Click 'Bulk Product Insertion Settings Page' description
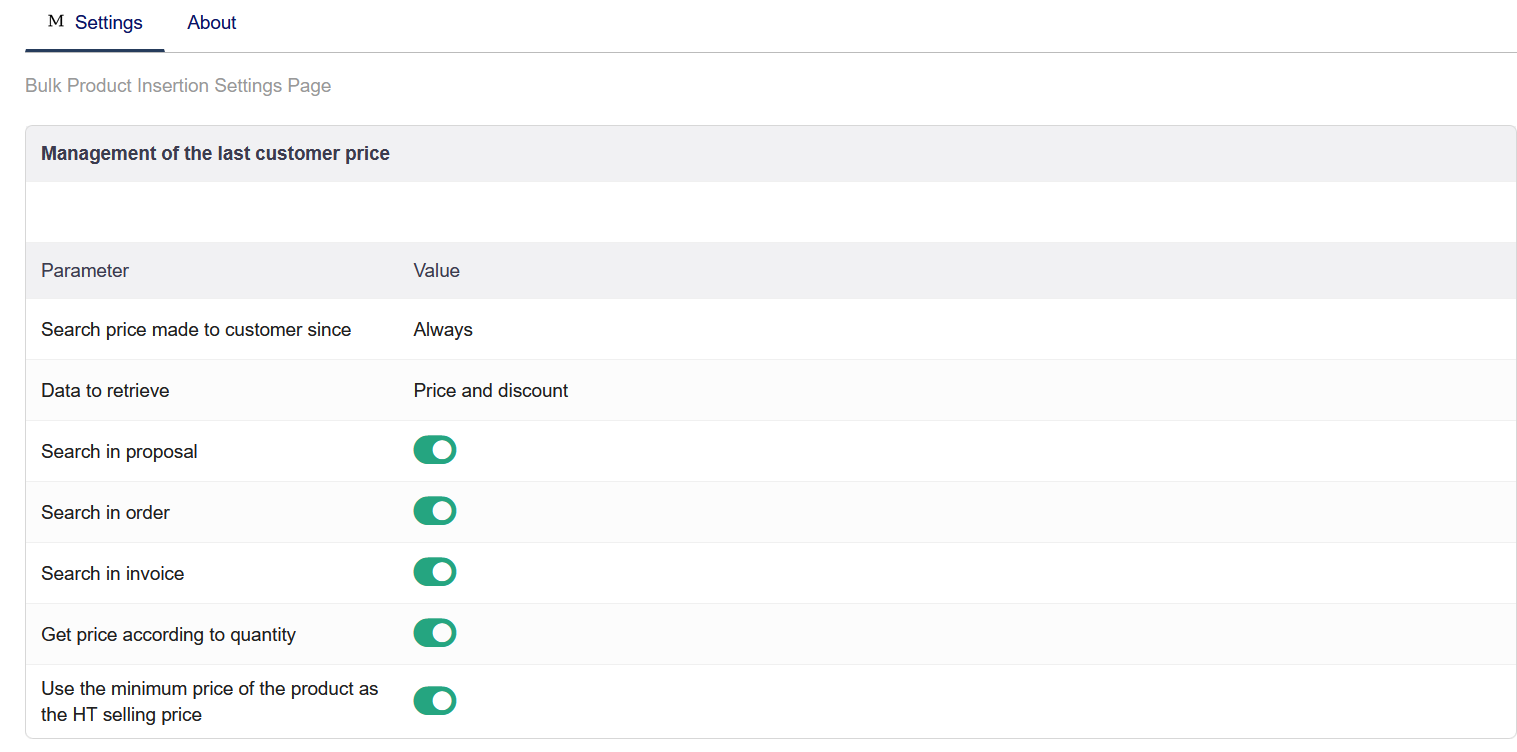Viewport: 1517px width, 752px height. click(x=178, y=86)
